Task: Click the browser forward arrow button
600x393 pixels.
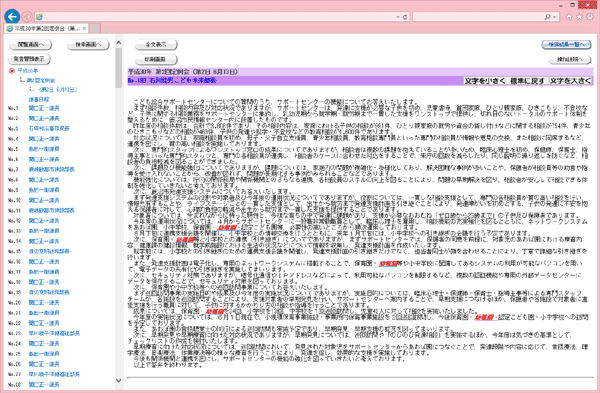Action: click(x=27, y=17)
